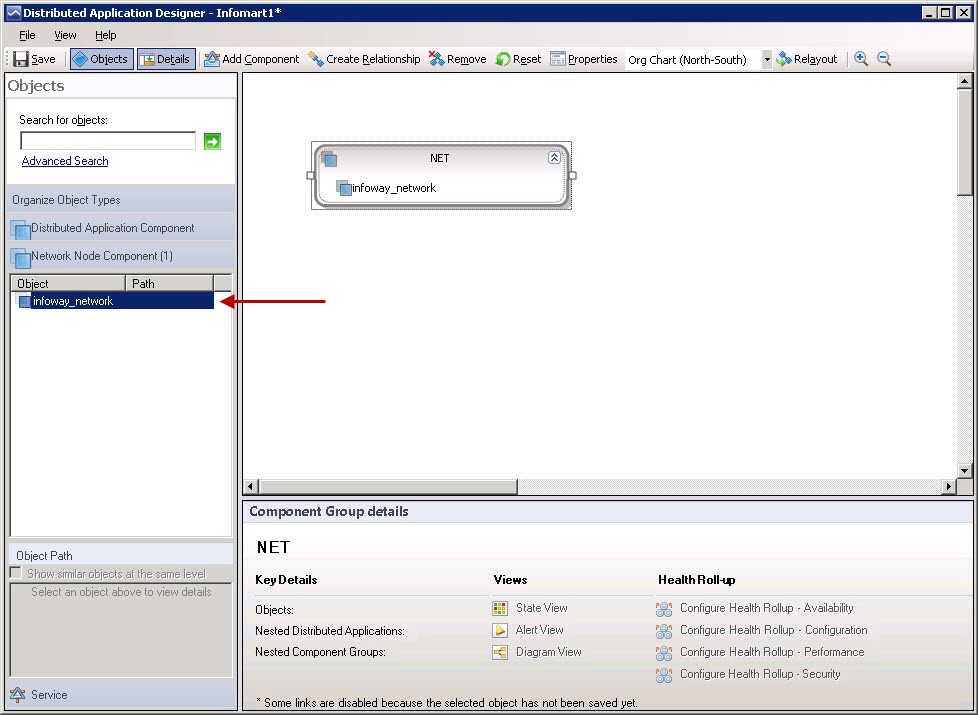This screenshot has height=715, width=978.
Task: Click the green search go arrow
Action: point(213,142)
